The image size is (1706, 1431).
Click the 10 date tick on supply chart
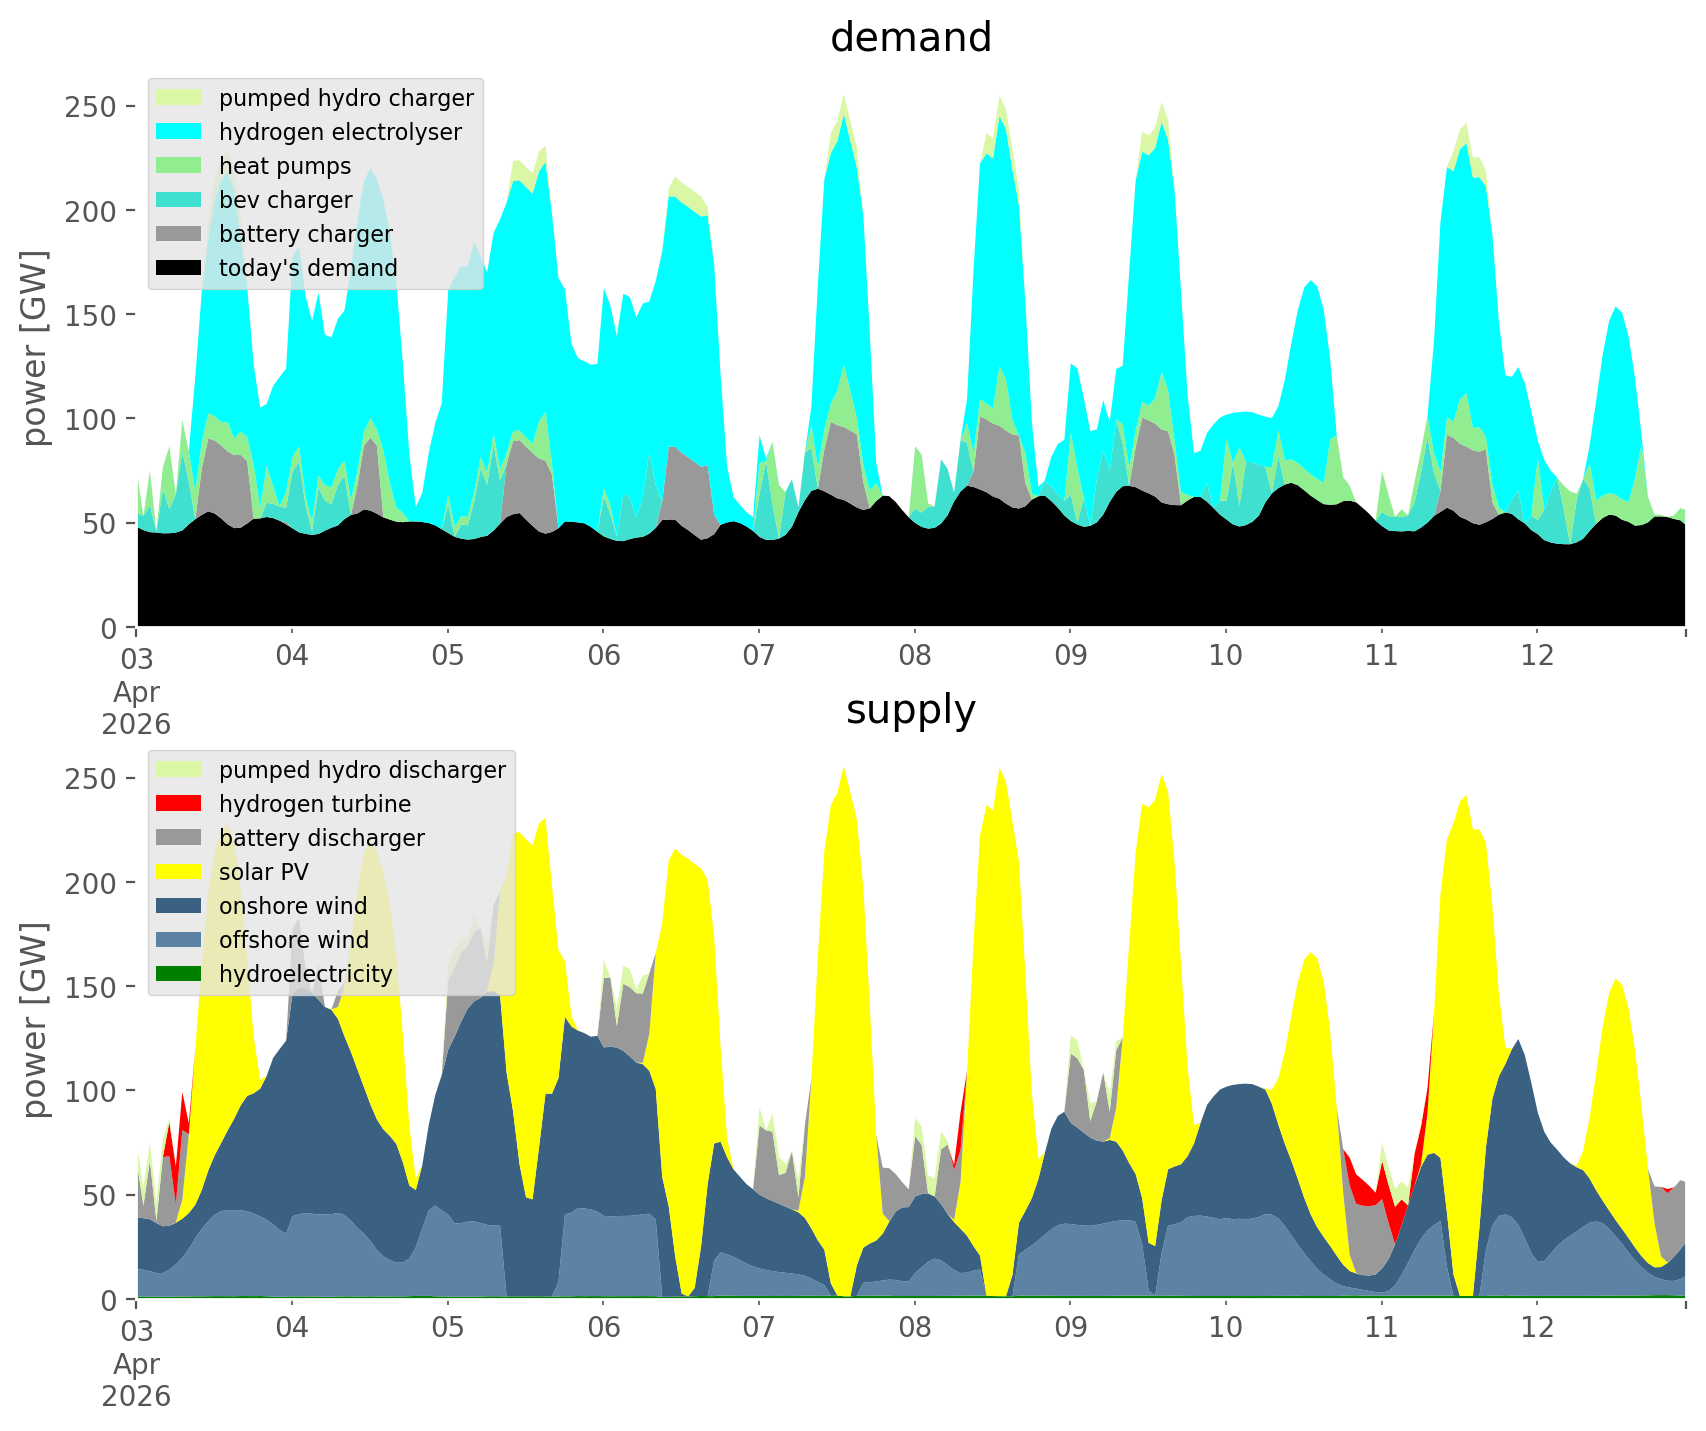pos(1226,1328)
